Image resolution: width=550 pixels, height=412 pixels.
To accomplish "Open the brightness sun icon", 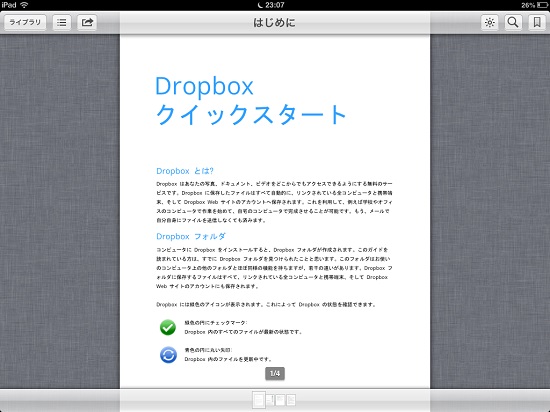I will coord(489,22).
